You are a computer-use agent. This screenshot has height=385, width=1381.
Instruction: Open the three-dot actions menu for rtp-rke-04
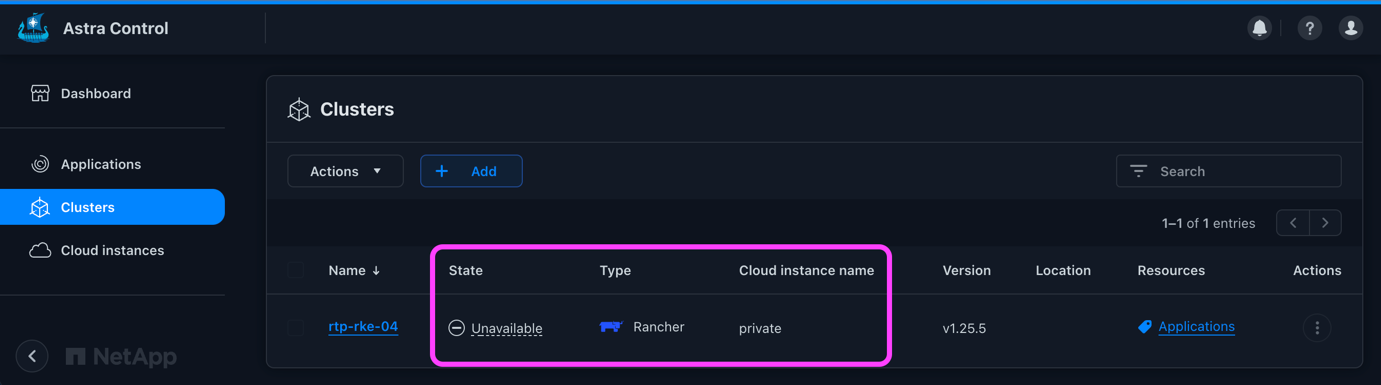click(1317, 327)
